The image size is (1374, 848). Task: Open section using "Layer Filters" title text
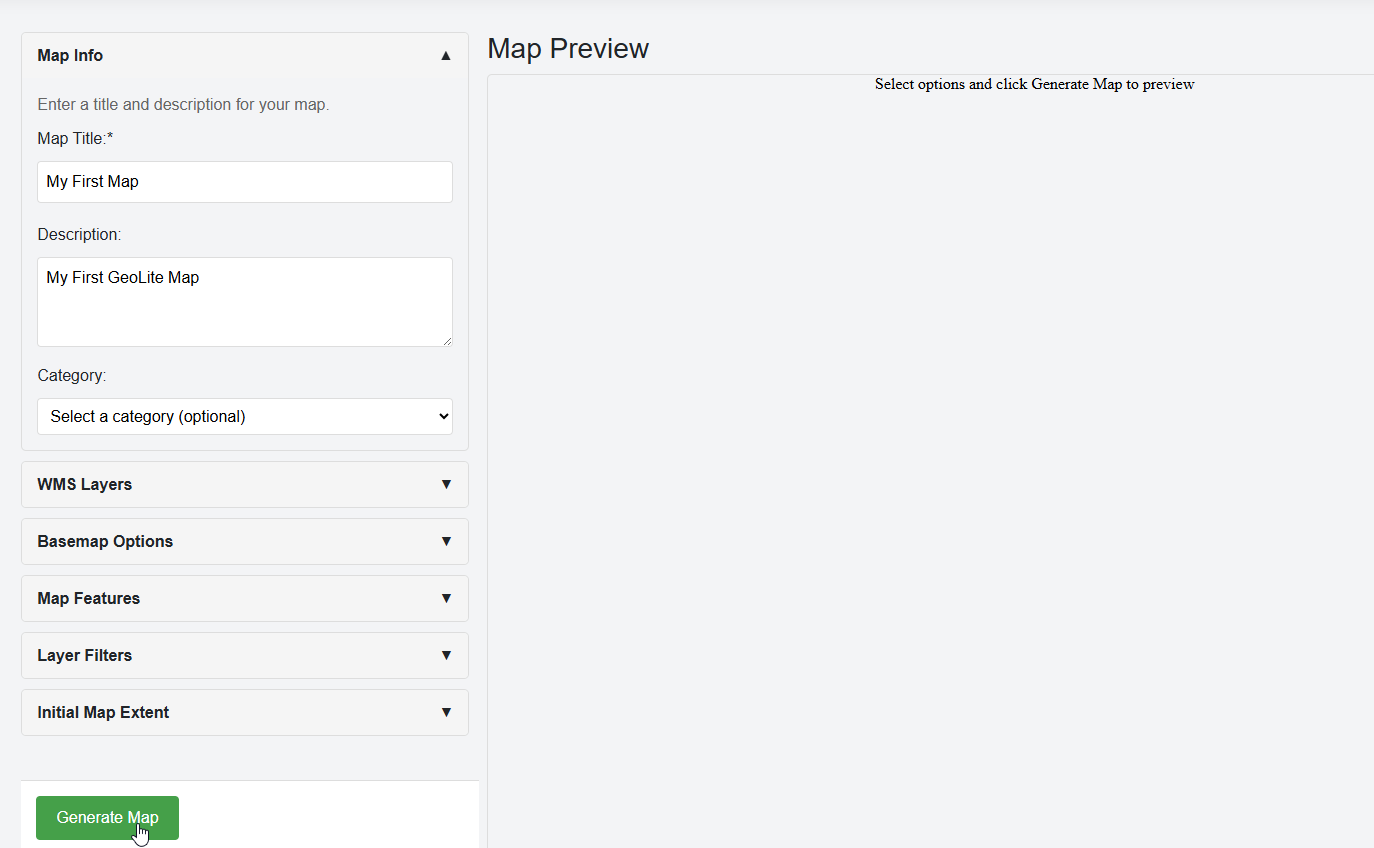click(85, 655)
